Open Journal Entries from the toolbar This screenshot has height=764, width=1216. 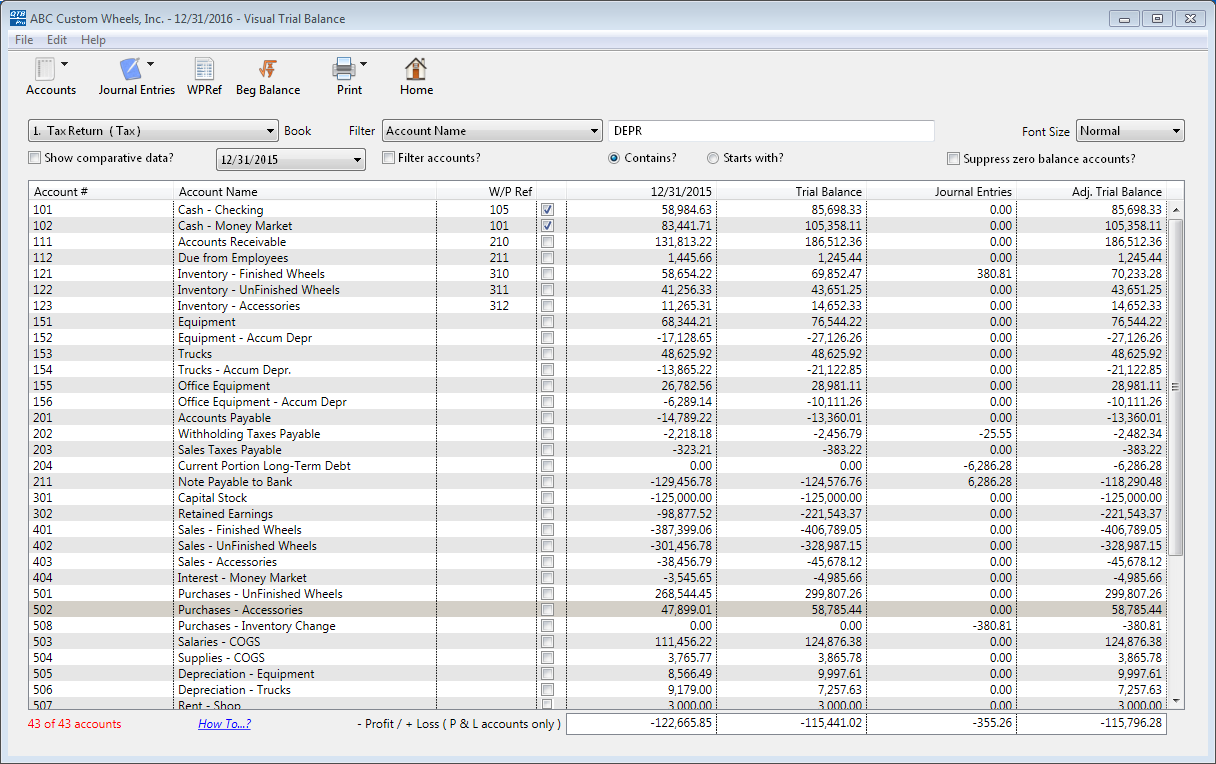131,69
